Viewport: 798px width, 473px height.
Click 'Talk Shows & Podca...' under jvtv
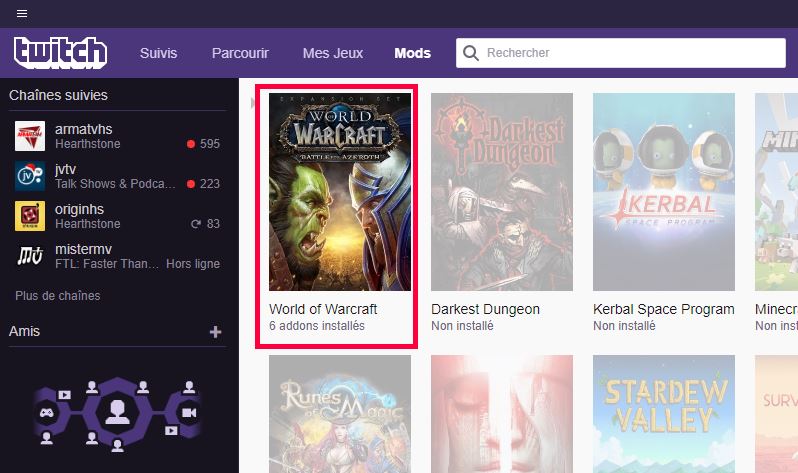115,184
